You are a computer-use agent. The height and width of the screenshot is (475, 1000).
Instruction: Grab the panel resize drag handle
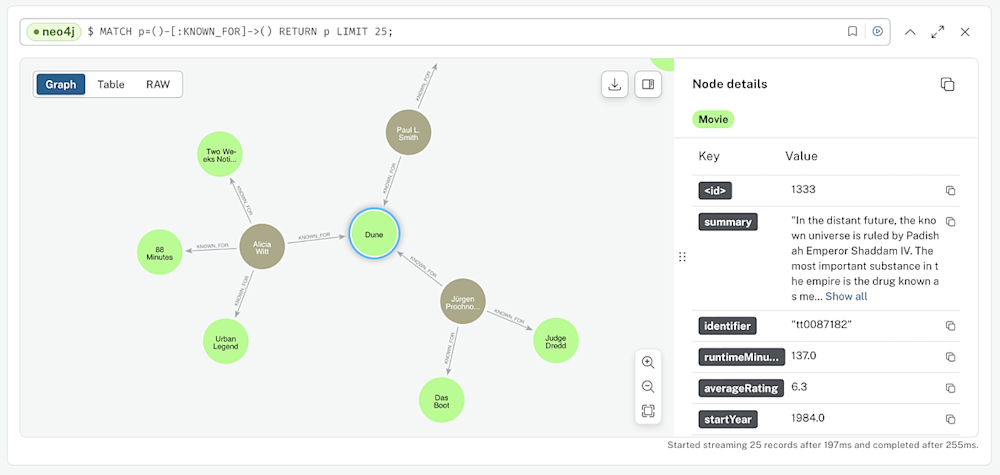coord(682,257)
